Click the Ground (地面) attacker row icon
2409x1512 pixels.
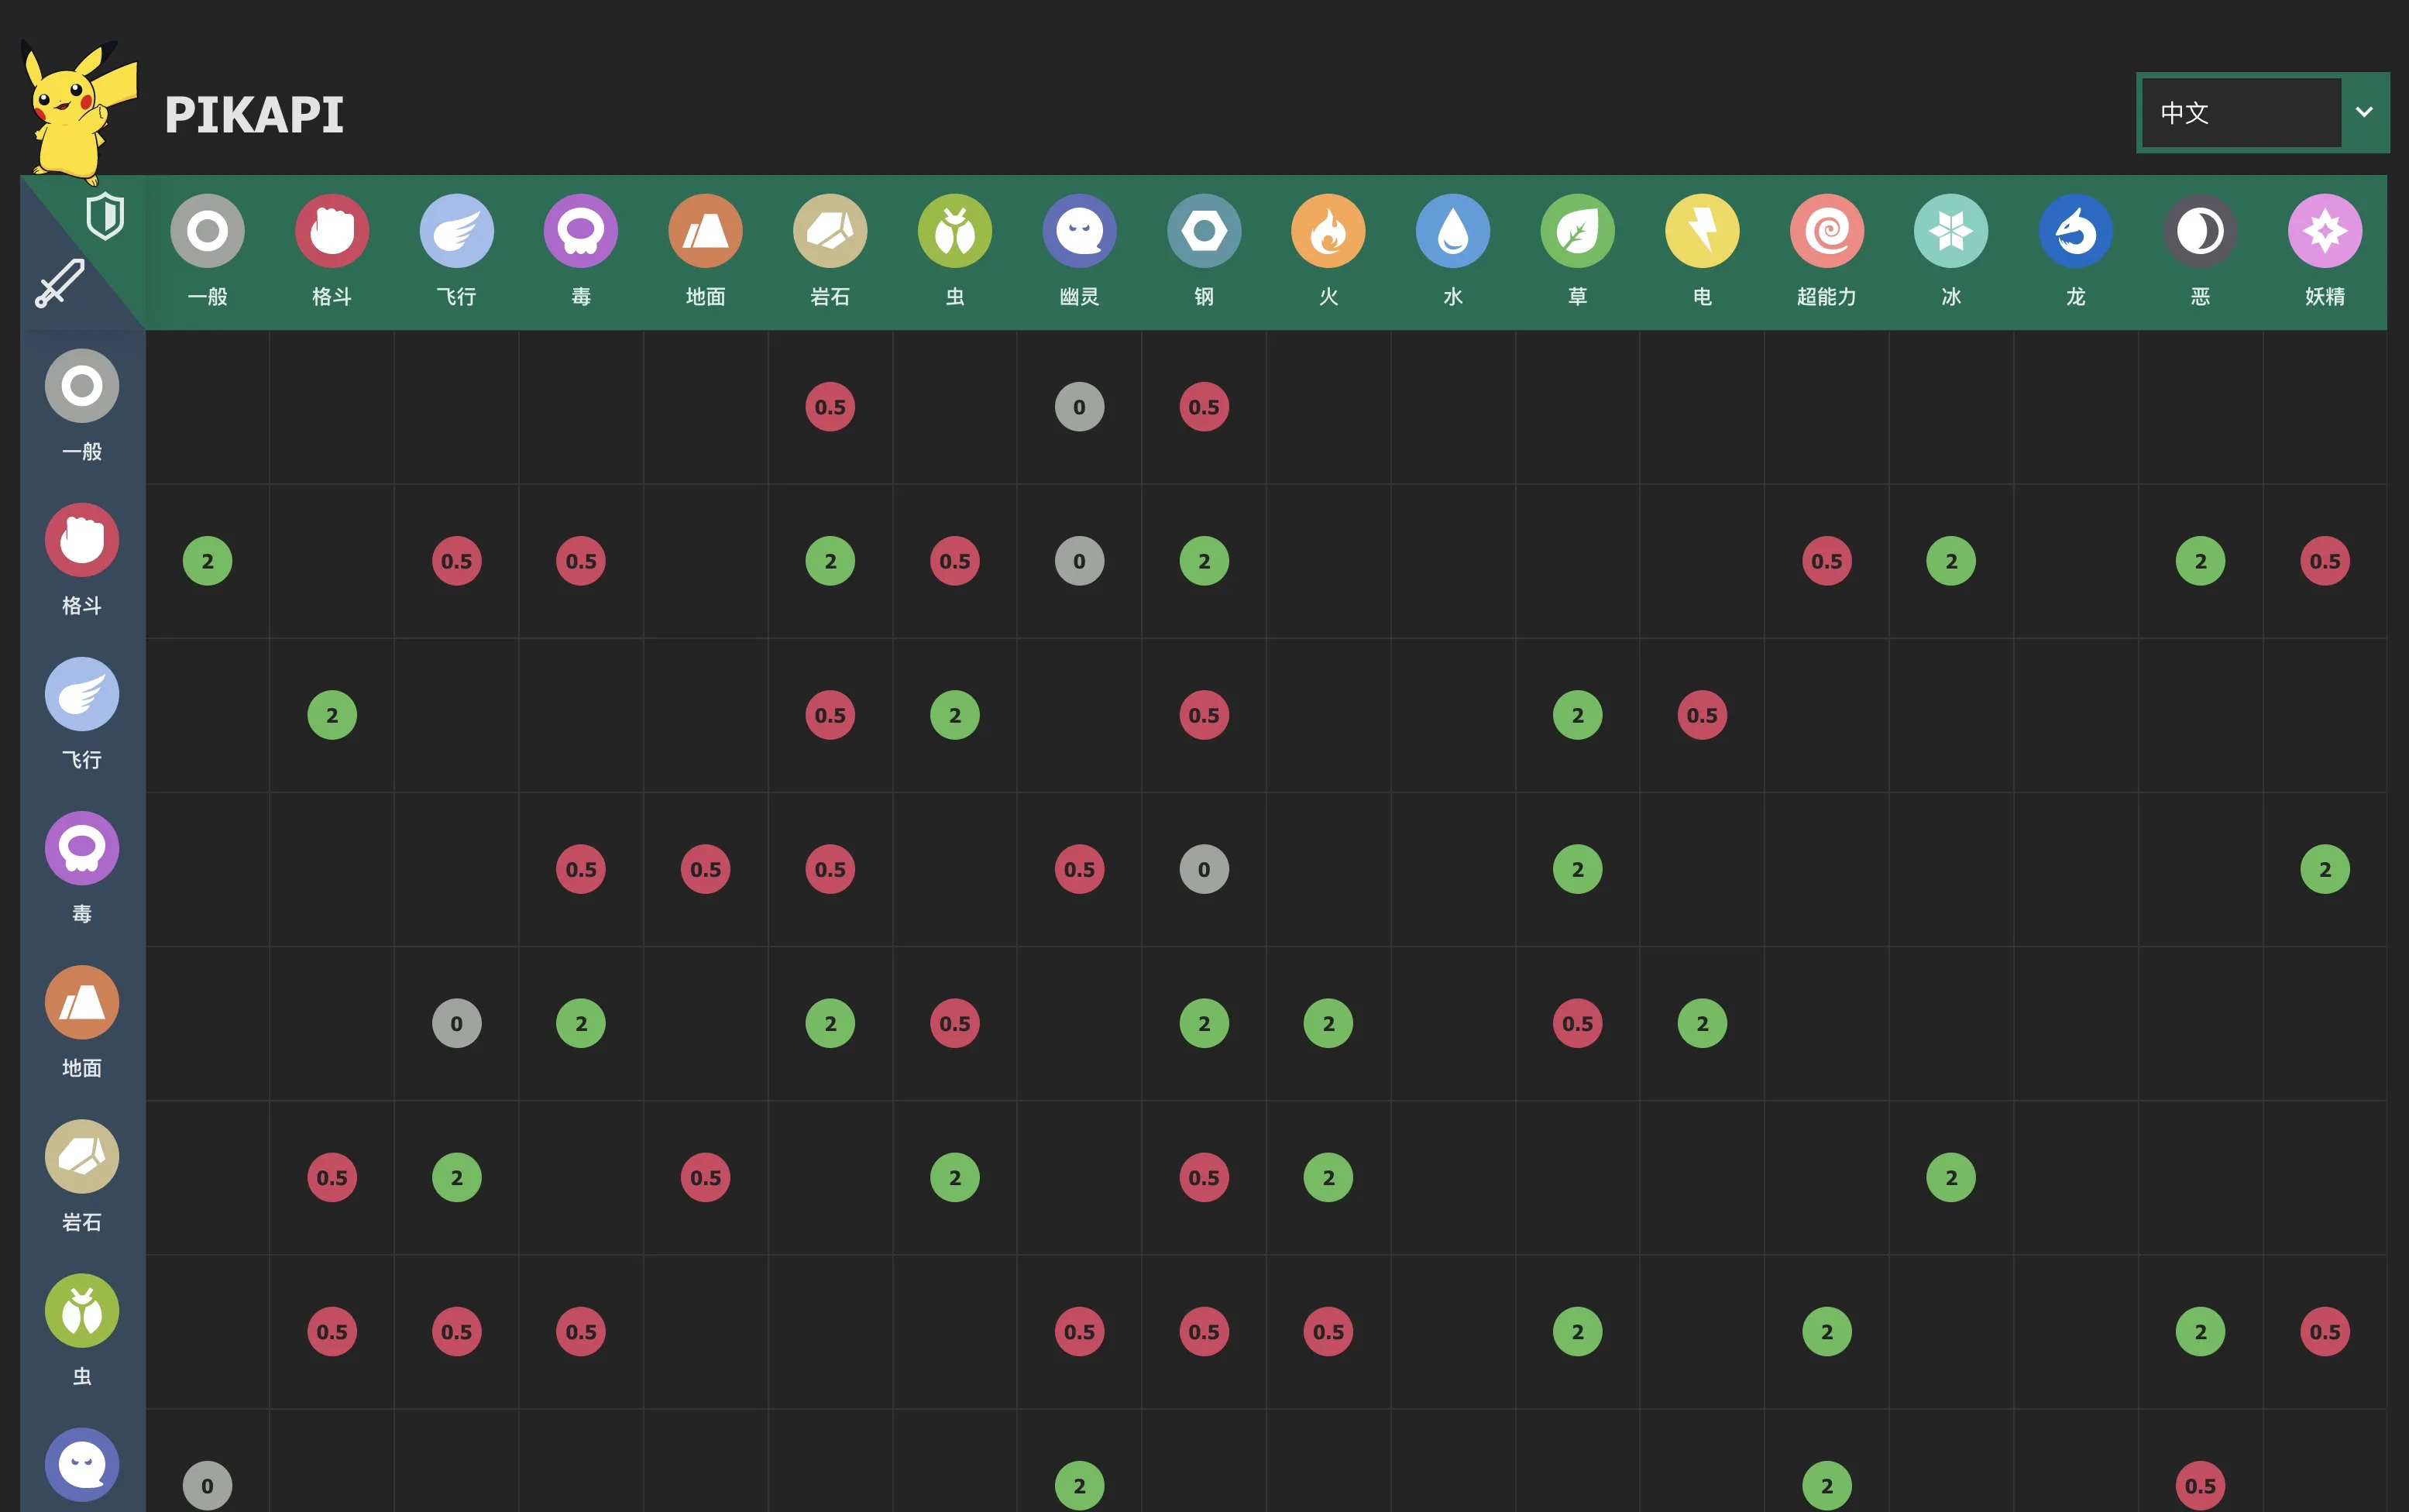tap(82, 1002)
